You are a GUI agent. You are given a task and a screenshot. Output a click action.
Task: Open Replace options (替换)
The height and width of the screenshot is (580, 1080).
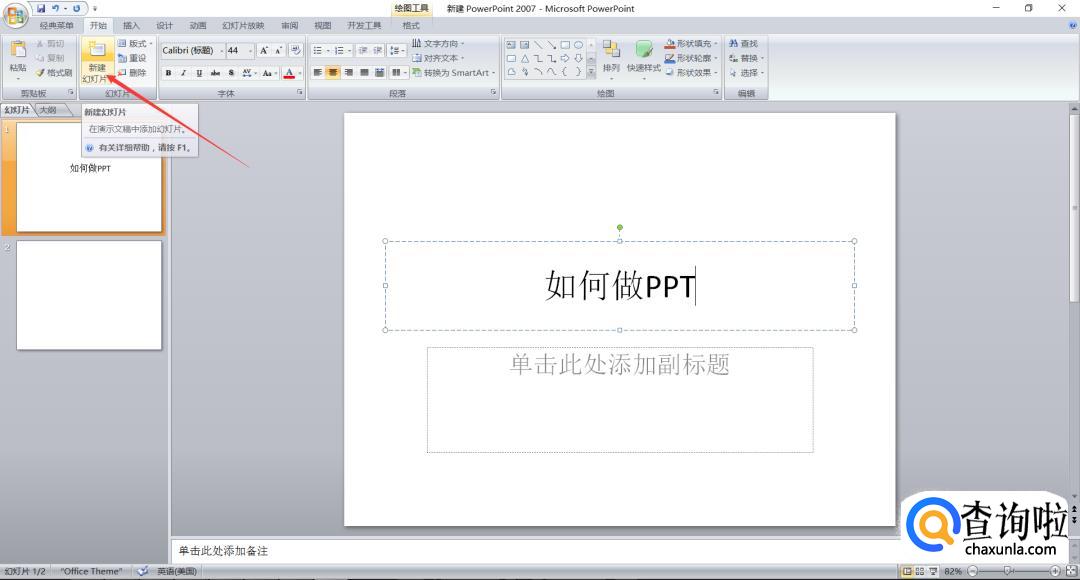746,58
